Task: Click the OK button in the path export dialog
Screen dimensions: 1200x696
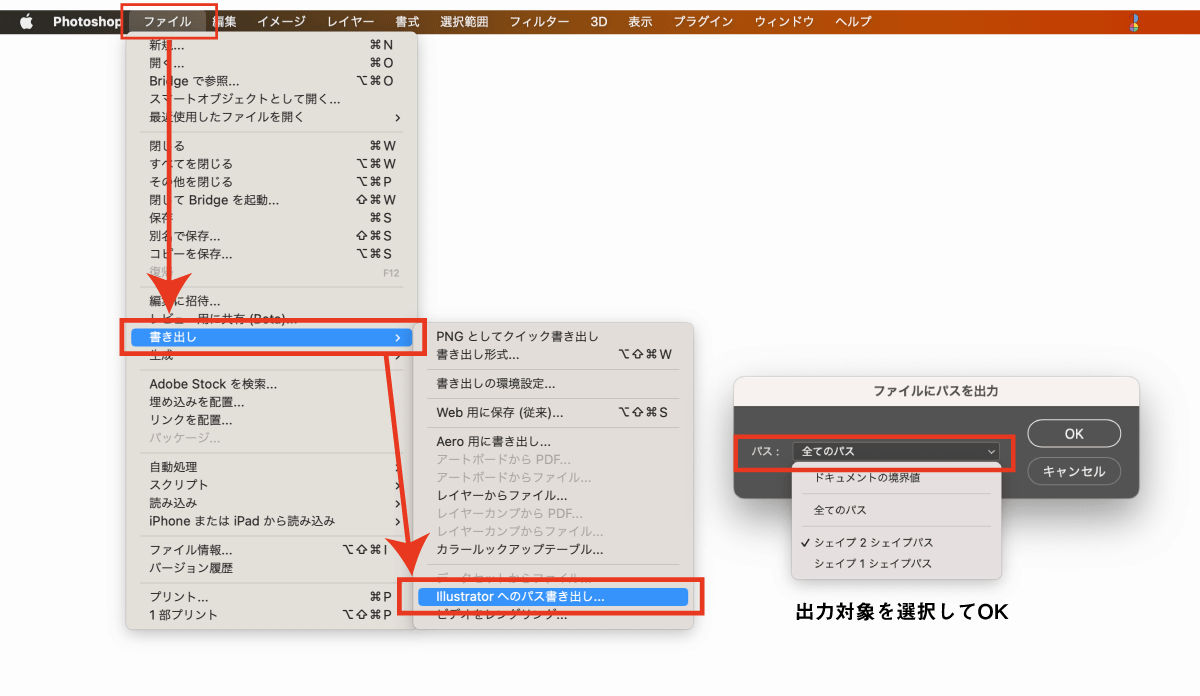Action: pyautogui.click(x=1073, y=433)
